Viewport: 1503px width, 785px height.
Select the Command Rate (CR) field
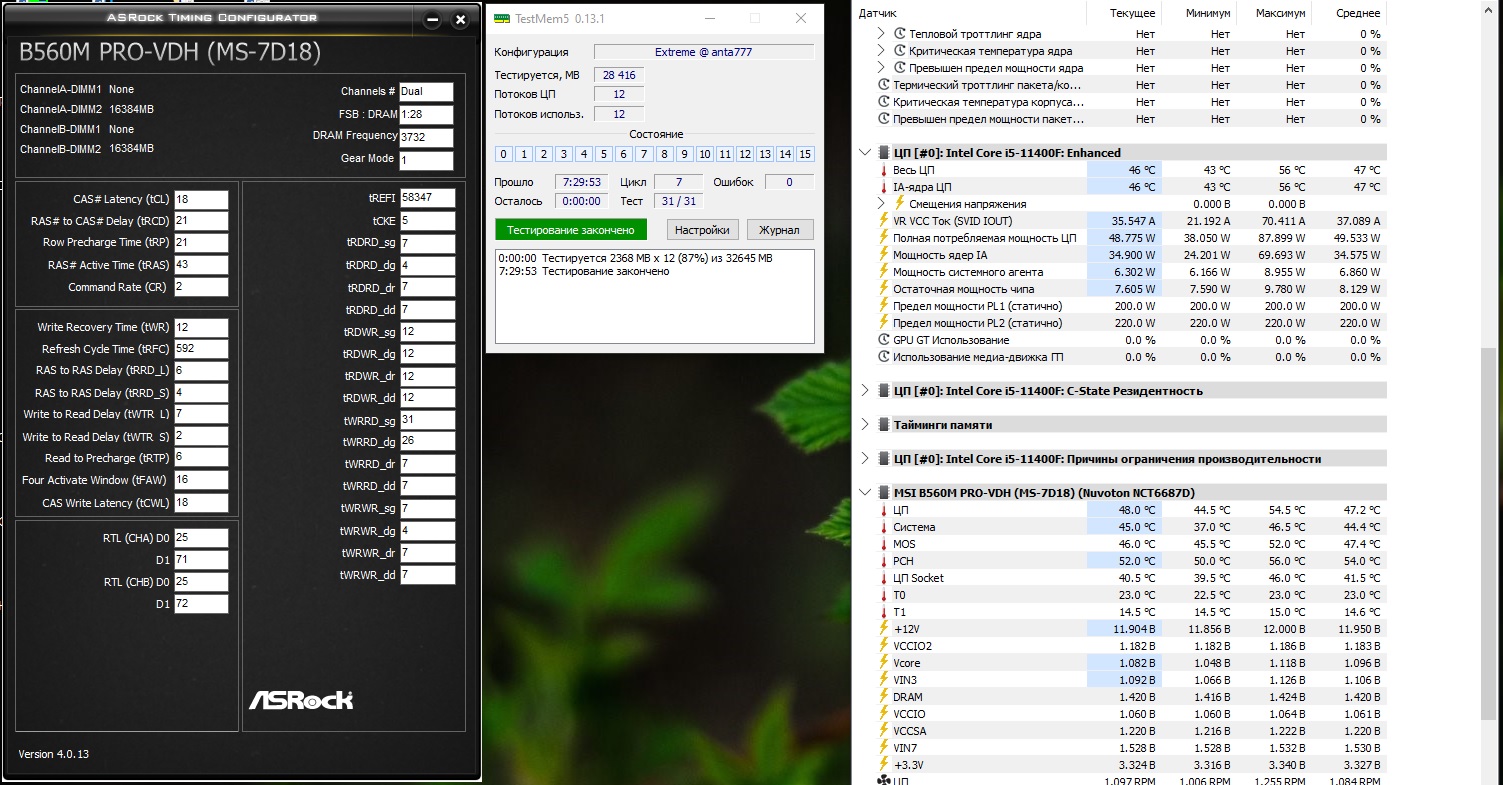[x=201, y=287]
